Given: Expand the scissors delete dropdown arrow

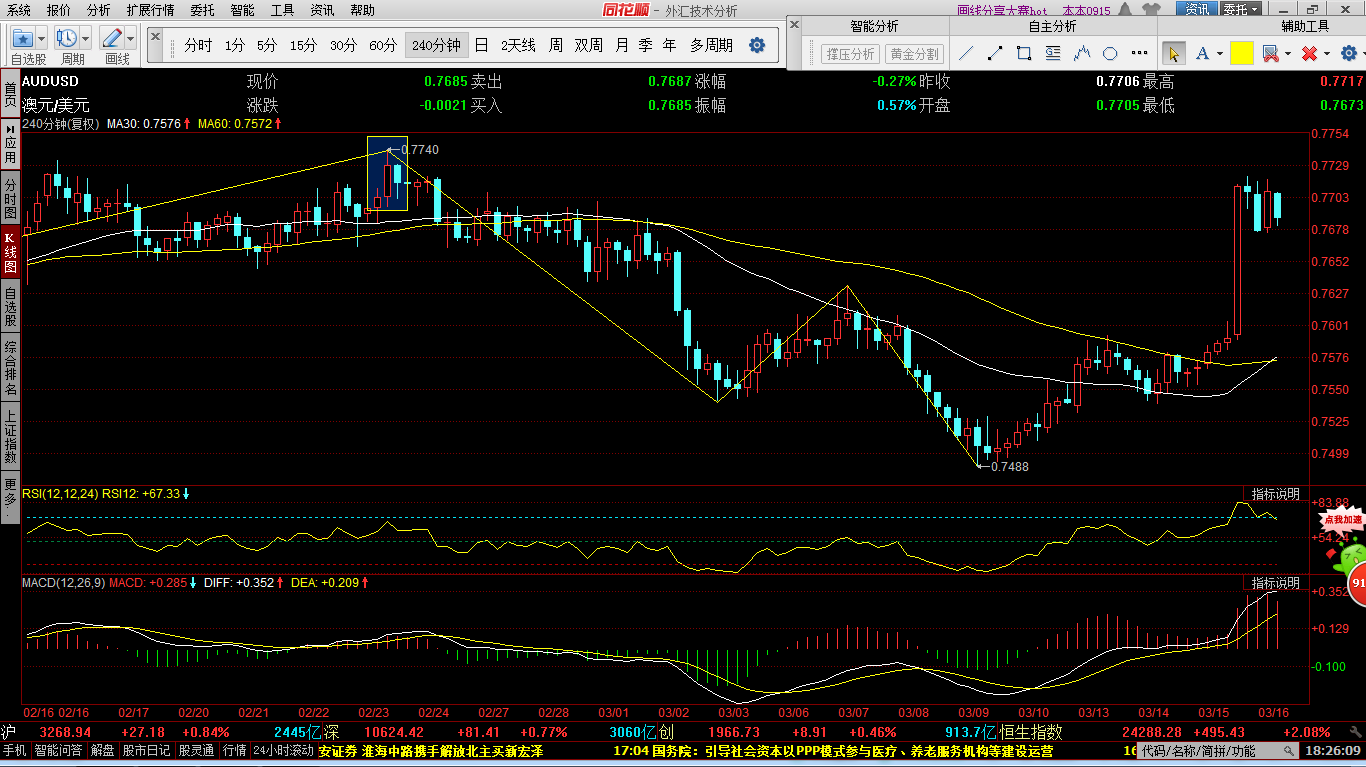Looking at the screenshot, I should 1288,53.
